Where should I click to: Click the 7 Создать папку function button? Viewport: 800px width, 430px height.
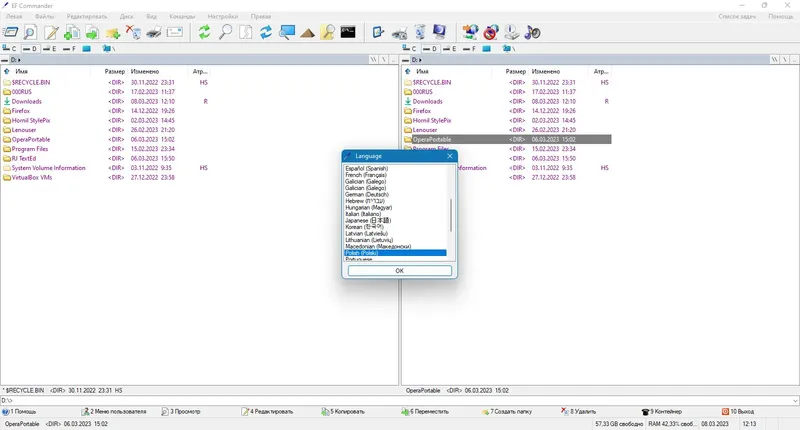[506, 411]
